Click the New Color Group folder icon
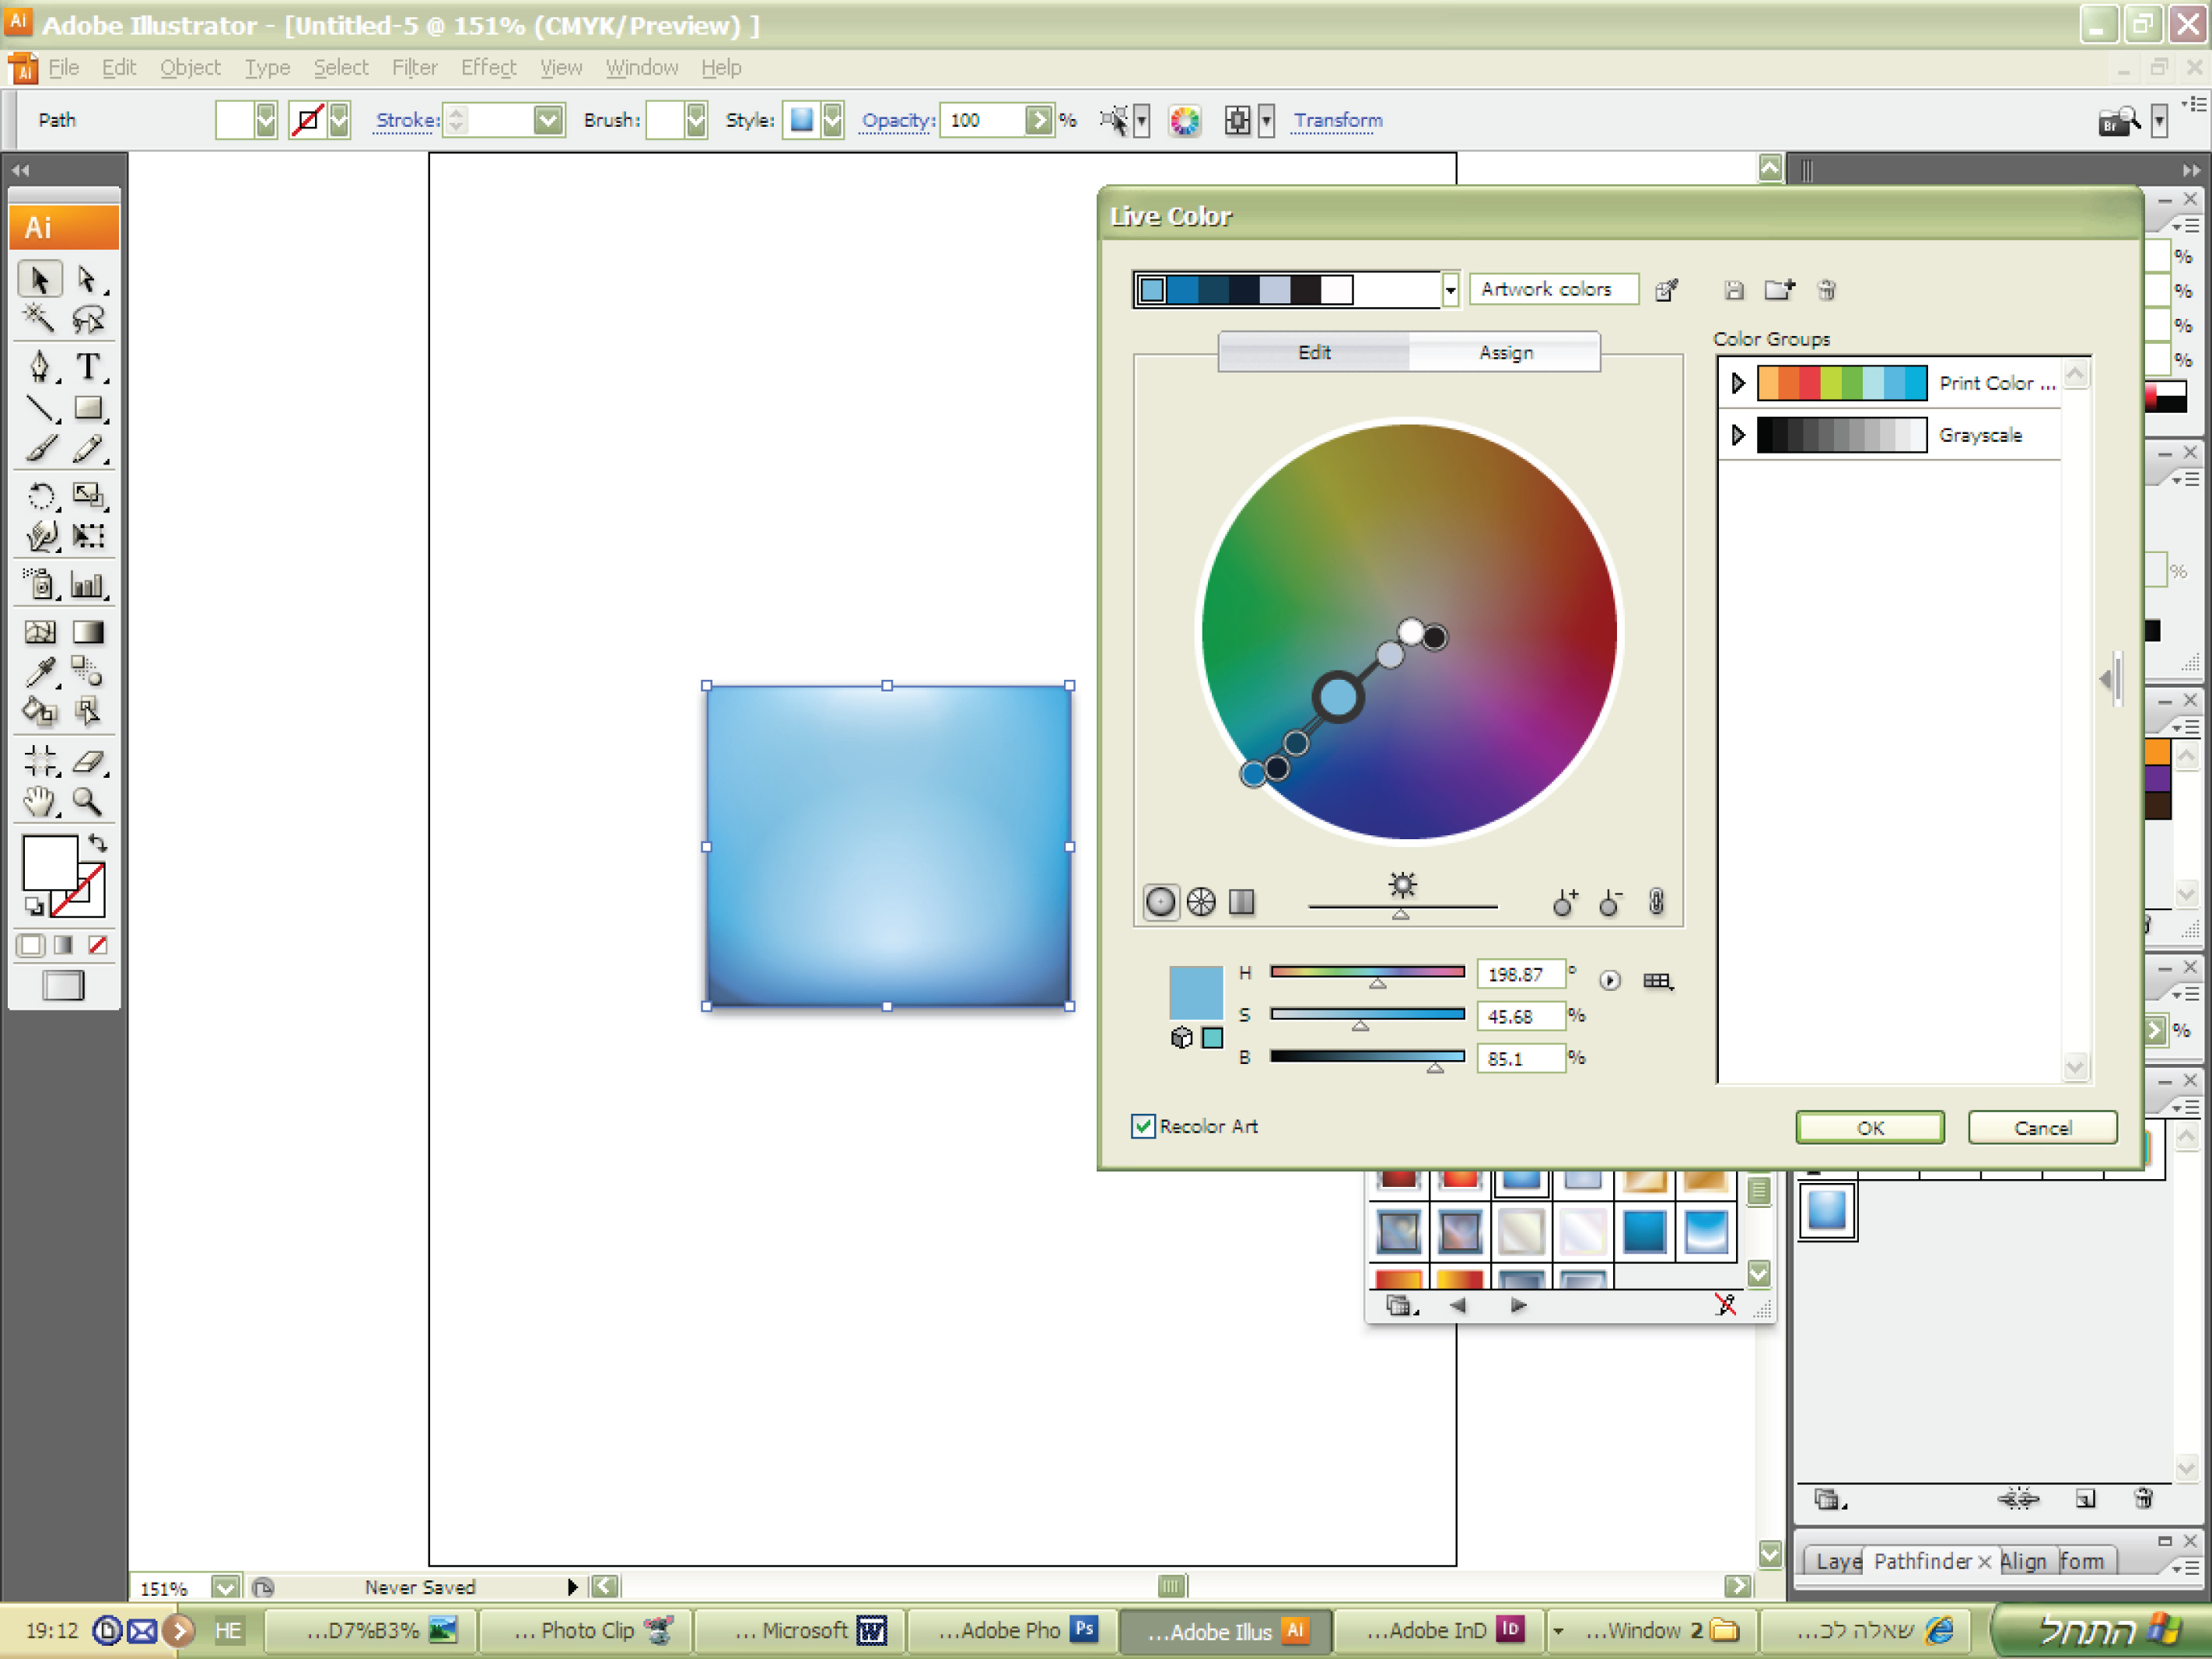 (1779, 290)
